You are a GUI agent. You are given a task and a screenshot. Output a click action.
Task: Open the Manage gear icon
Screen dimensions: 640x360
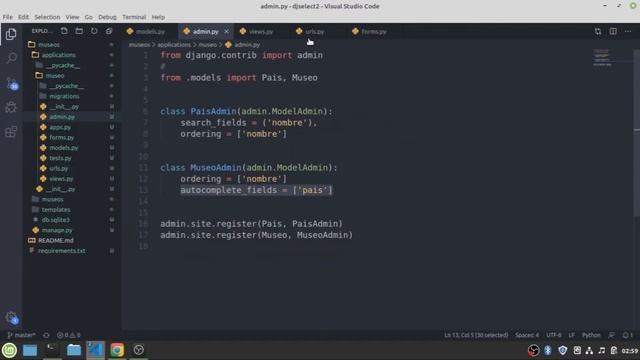tap(11, 318)
